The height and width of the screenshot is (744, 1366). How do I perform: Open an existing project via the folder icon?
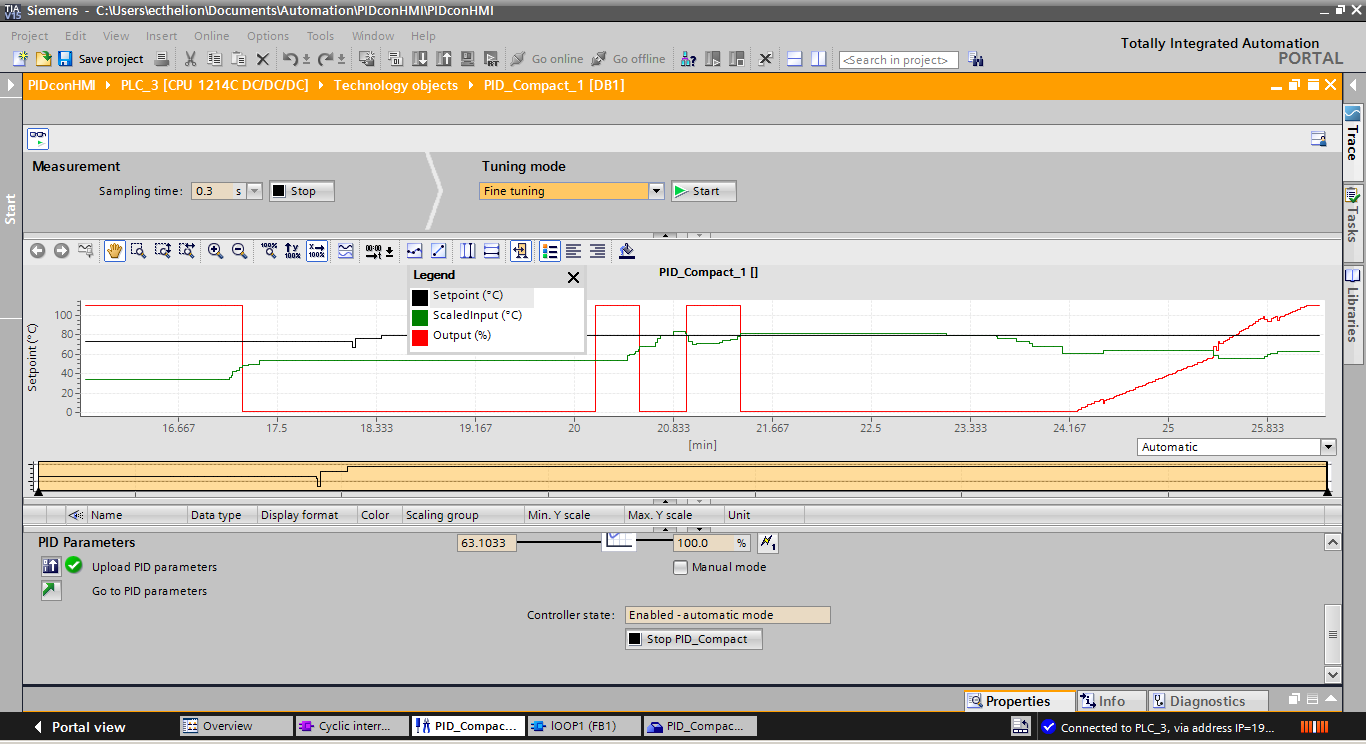43,59
